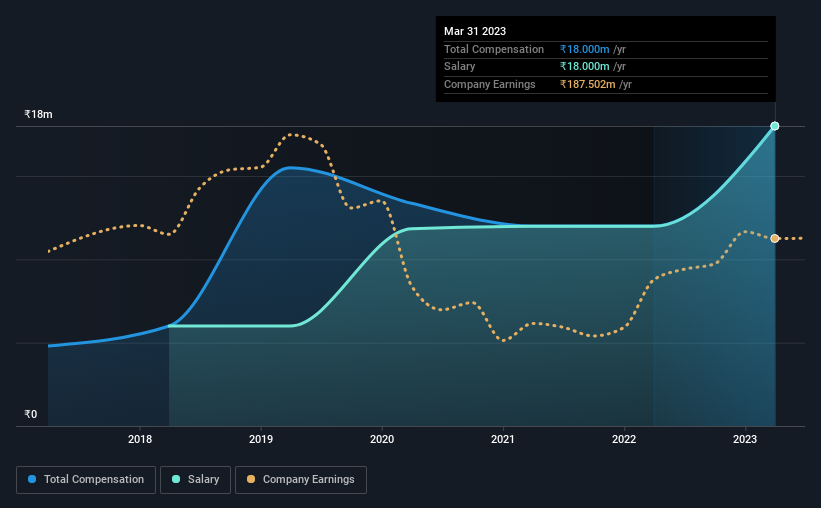This screenshot has height=508, width=821.
Task: Click the blue Total Compensation legend dot
Action: pyautogui.click(x=32, y=479)
